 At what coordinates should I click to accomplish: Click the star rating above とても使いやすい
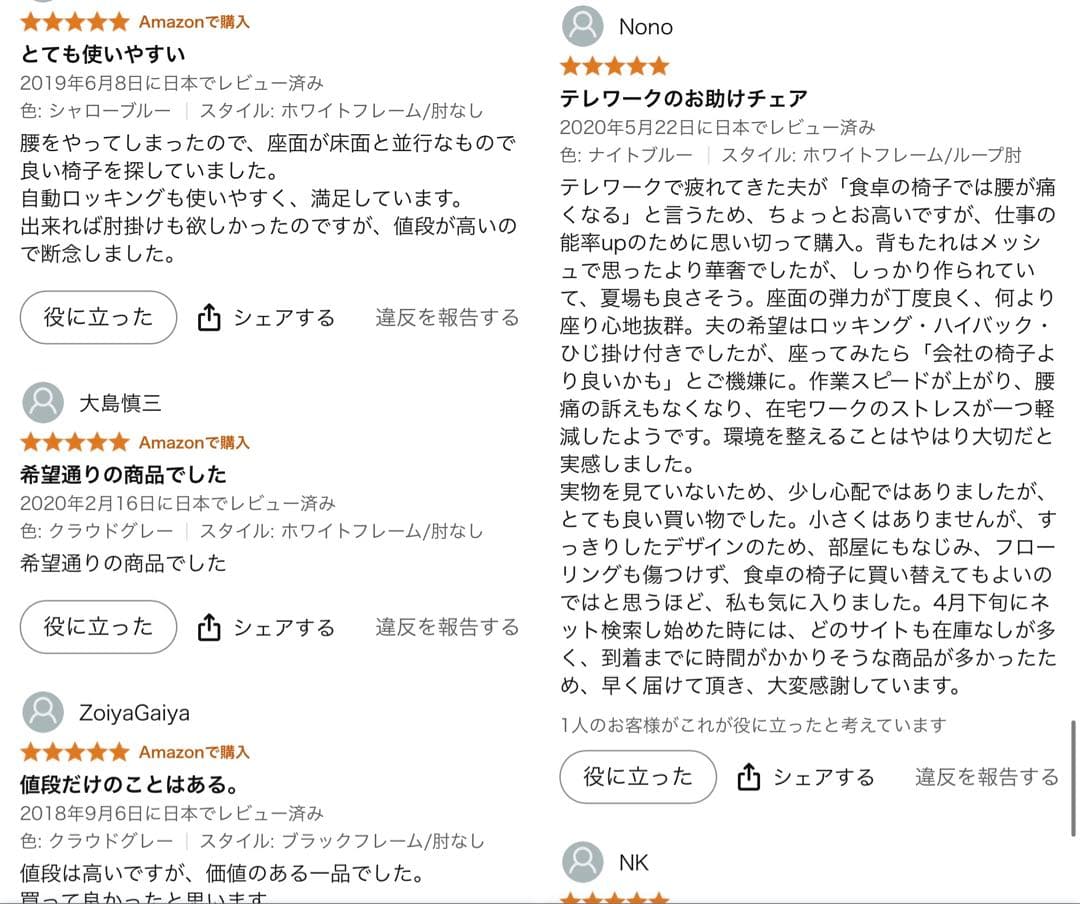coord(74,20)
